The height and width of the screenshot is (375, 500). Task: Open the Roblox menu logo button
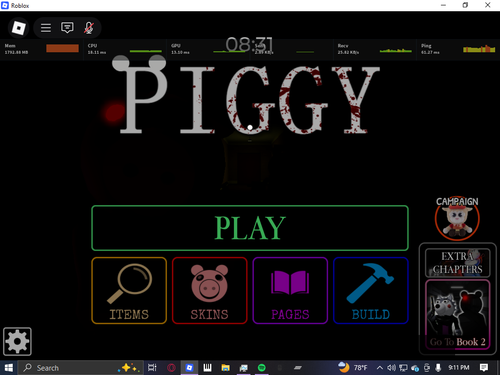pyautogui.click(x=18, y=28)
